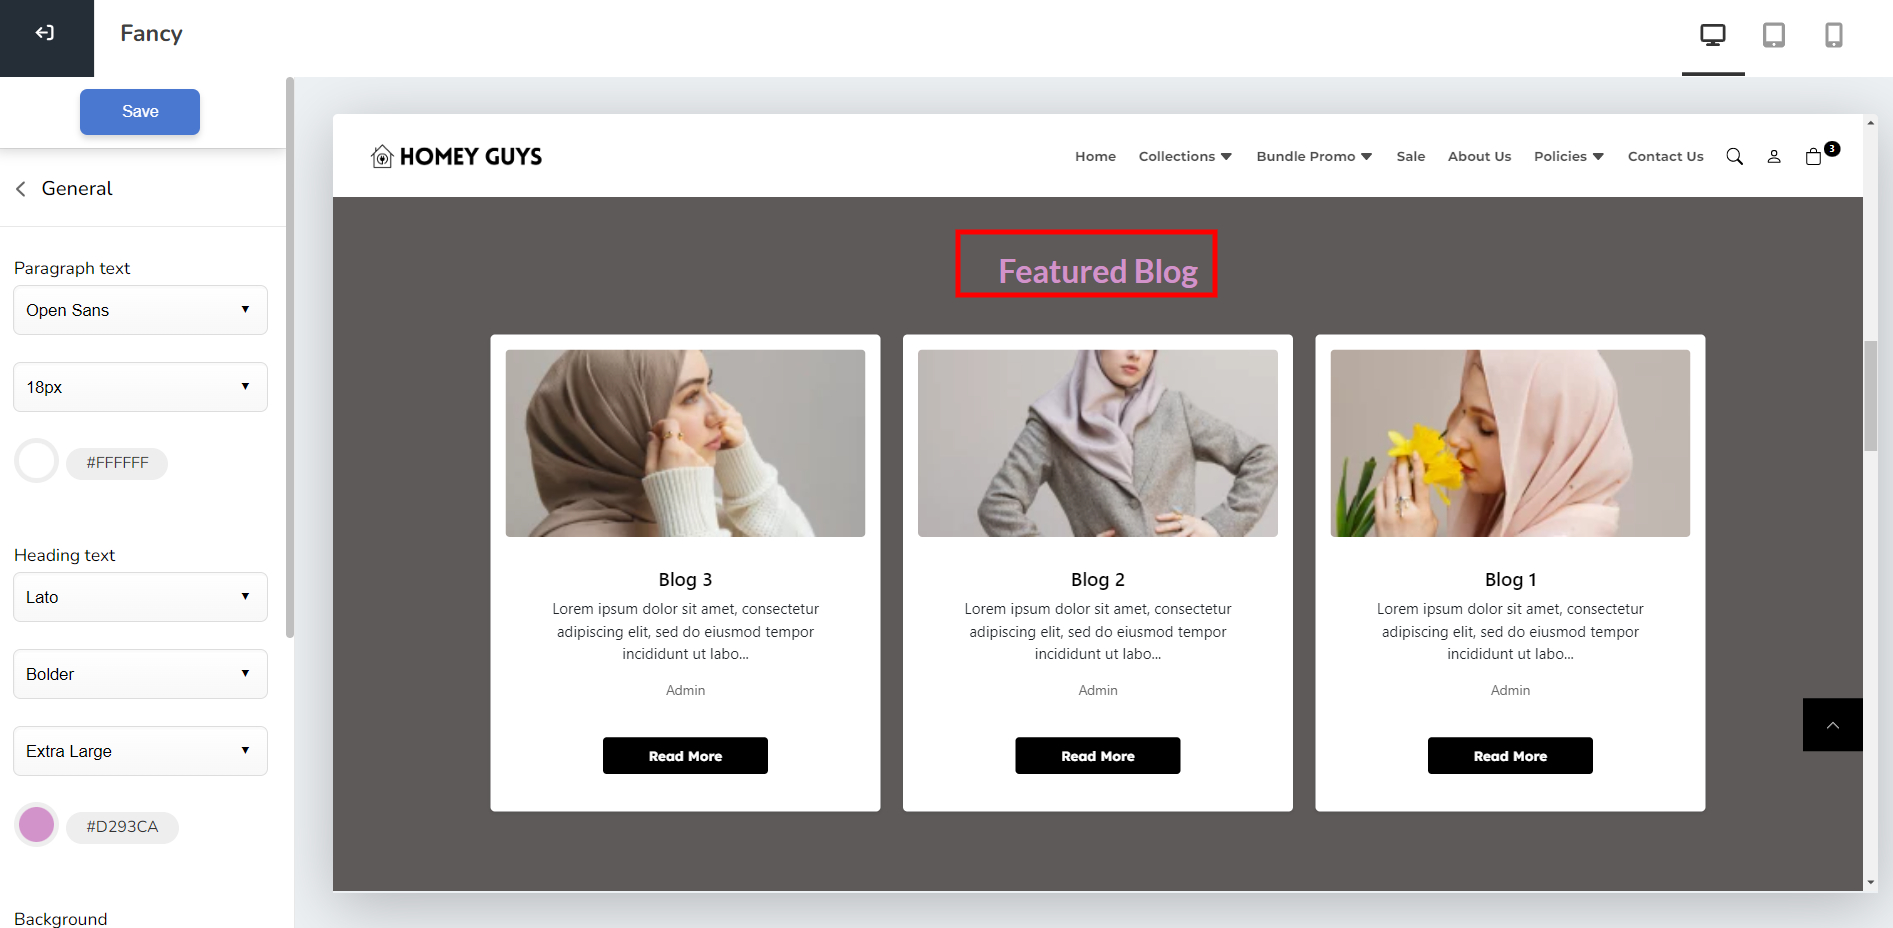This screenshot has height=928, width=1893.
Task: Open the Extra Large size dropdown
Action: 140,751
